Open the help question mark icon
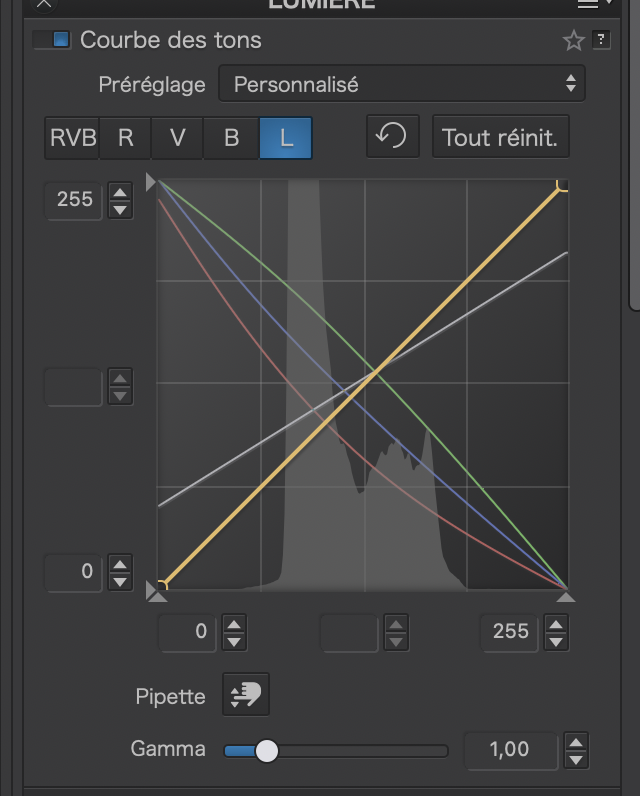The image size is (640, 796). coord(601,40)
